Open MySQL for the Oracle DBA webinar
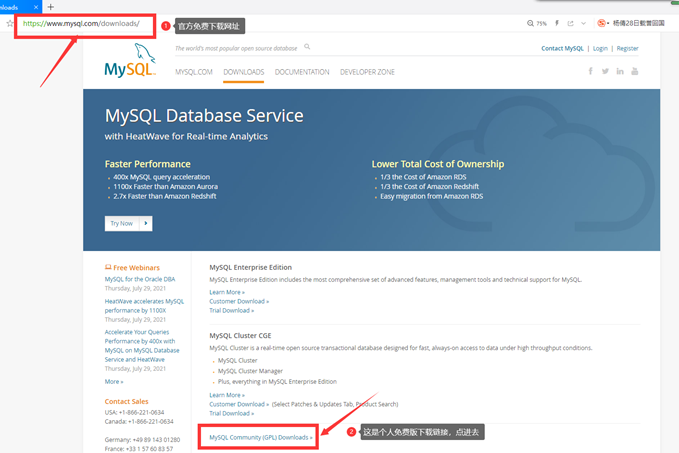The image size is (679, 453). [x=140, y=279]
